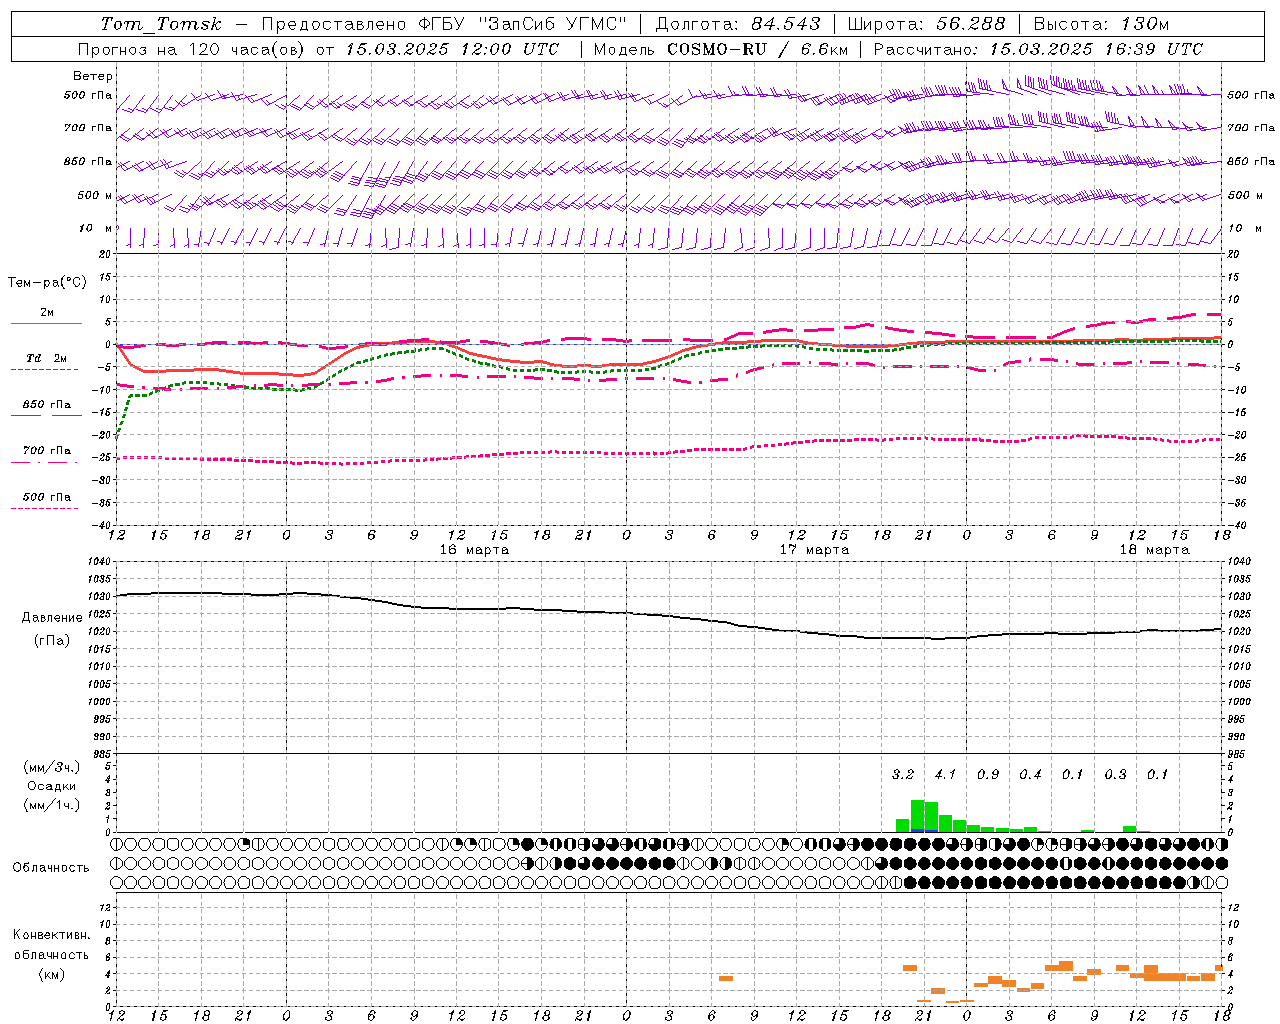Click the 17 марта date marker

814,549
